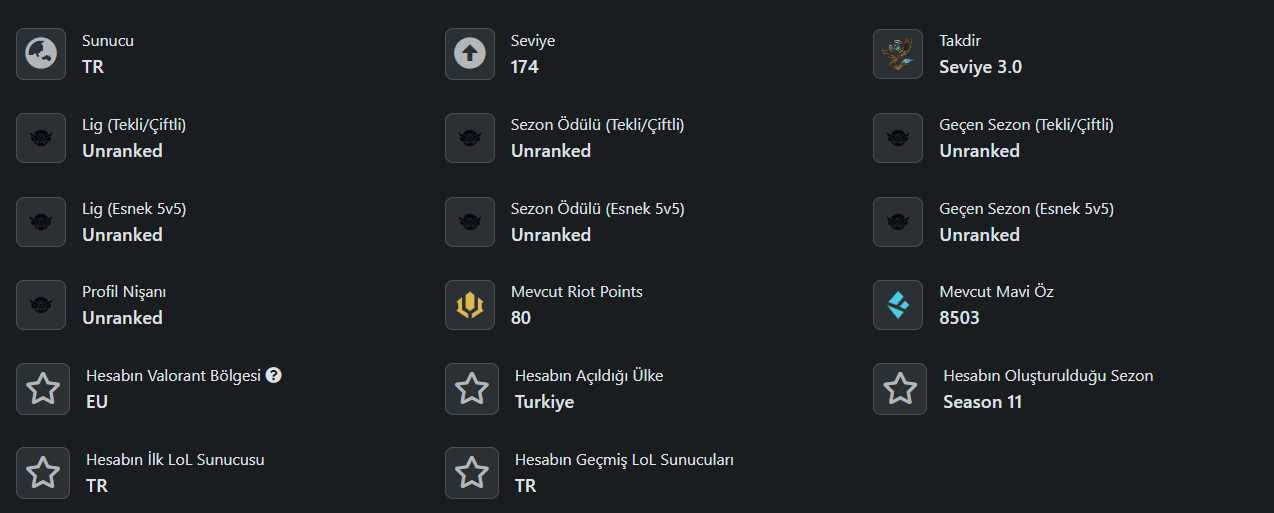Click the Takdir honor emblem icon
This screenshot has height=513, width=1274.
pos(898,54)
